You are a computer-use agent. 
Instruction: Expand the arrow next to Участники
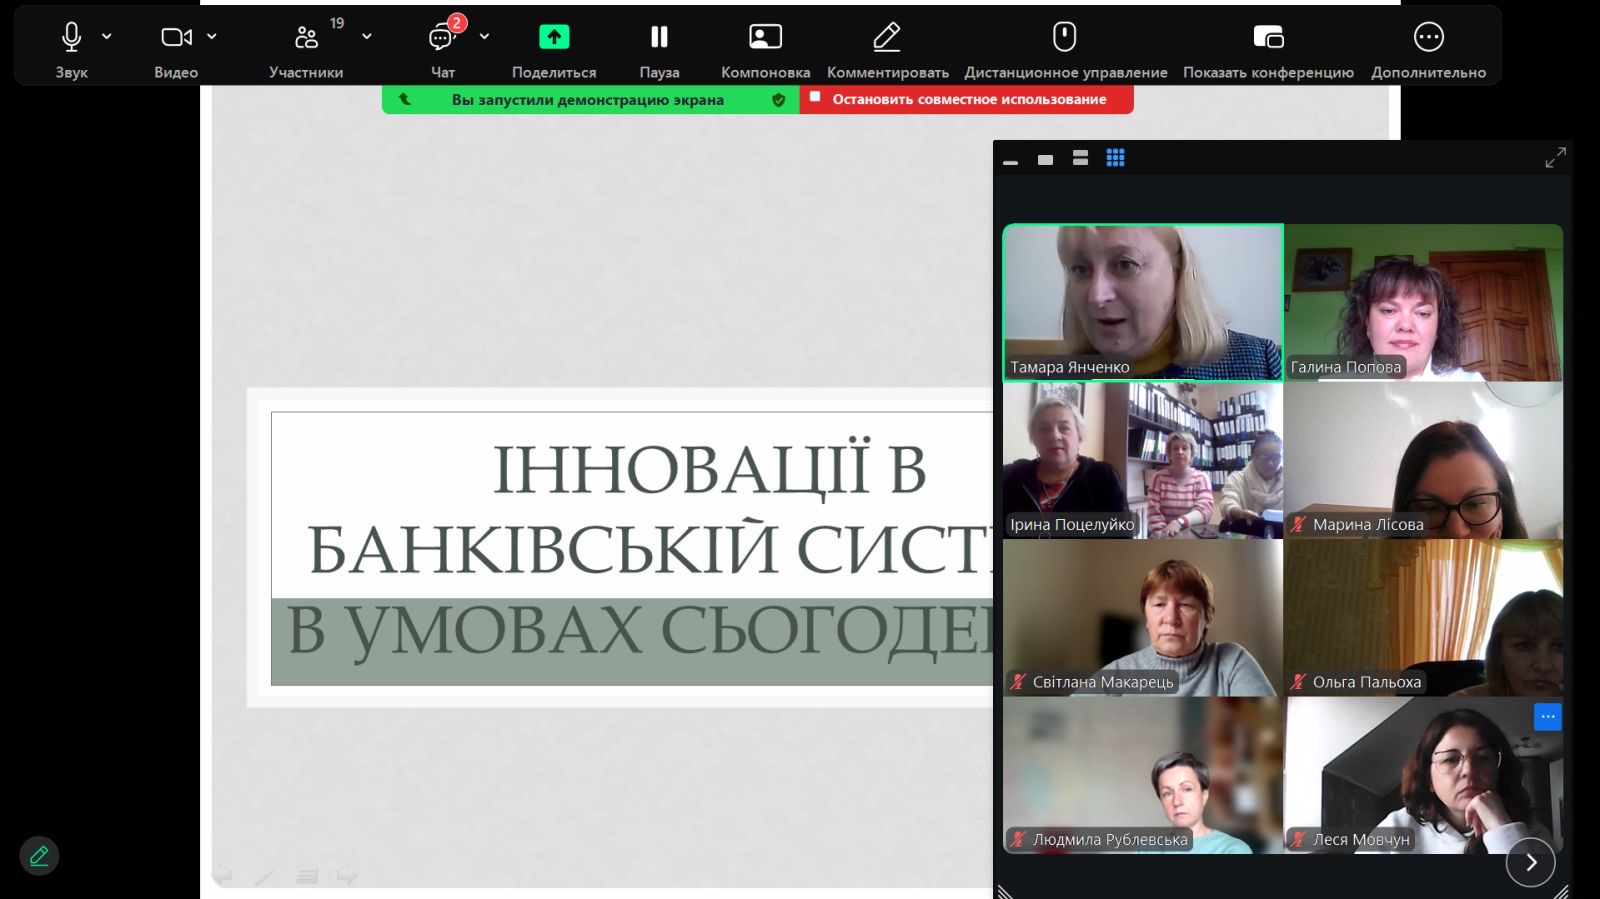pos(367,36)
